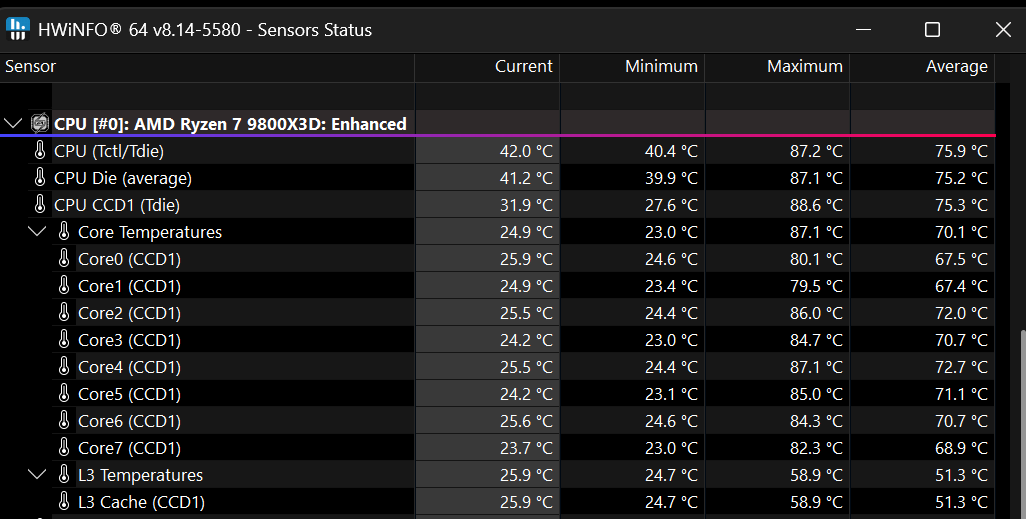Collapse the CPU [#0] AMD Ryzen sensor group
This screenshot has width=1026, height=519.
pyautogui.click(x=13, y=123)
